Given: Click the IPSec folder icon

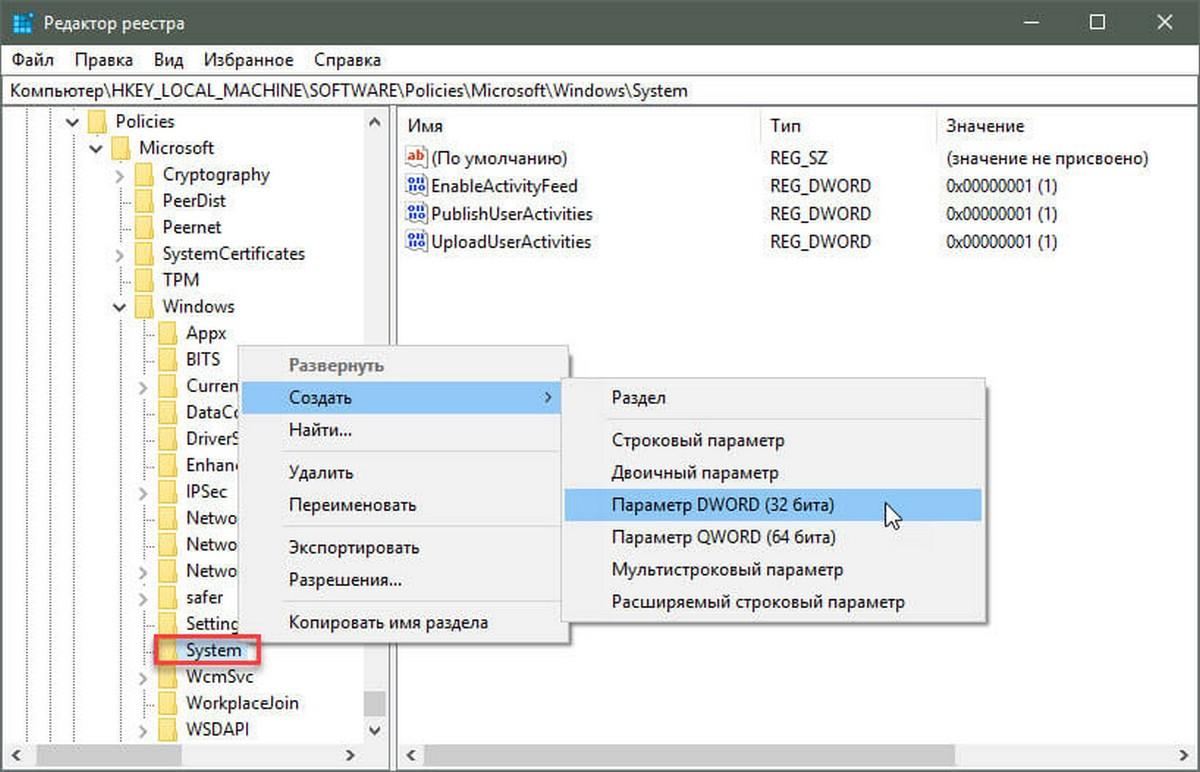Looking at the screenshot, I should 168,491.
